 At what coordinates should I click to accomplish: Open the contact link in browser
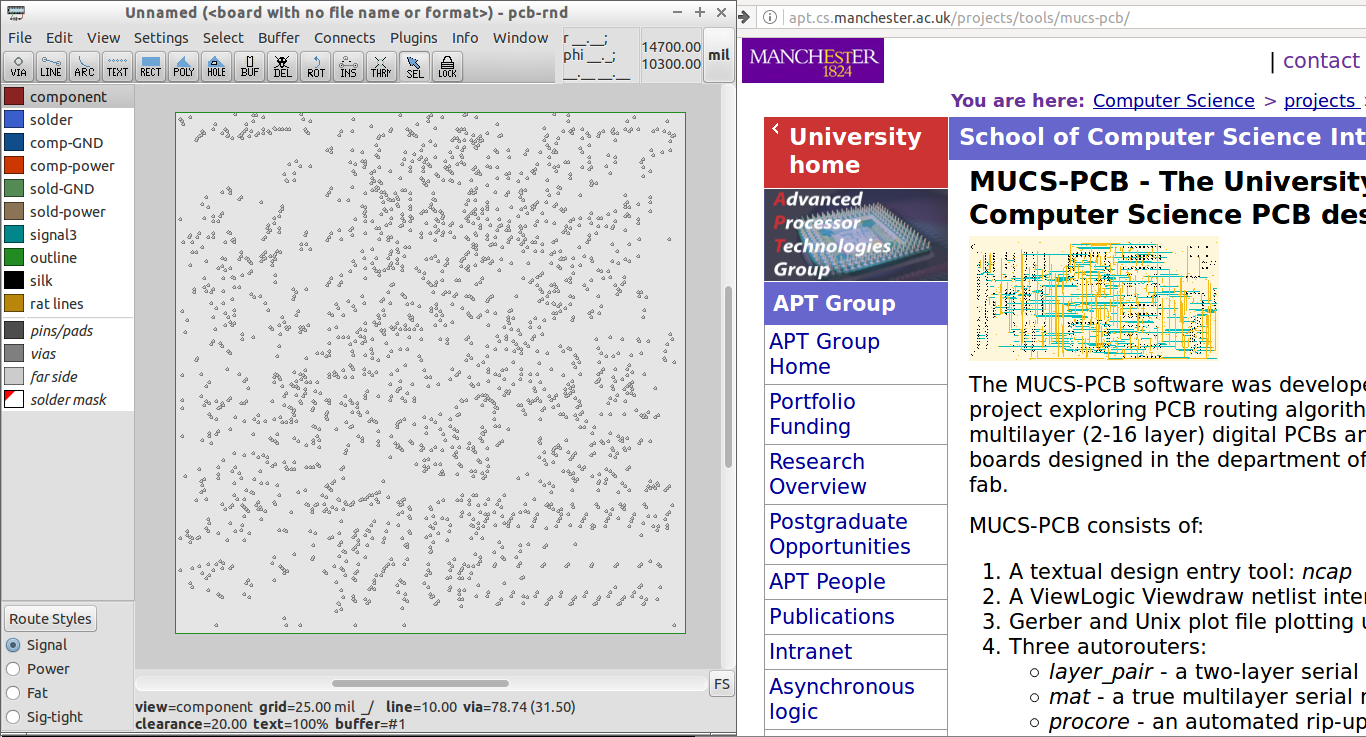pyautogui.click(x=1321, y=61)
